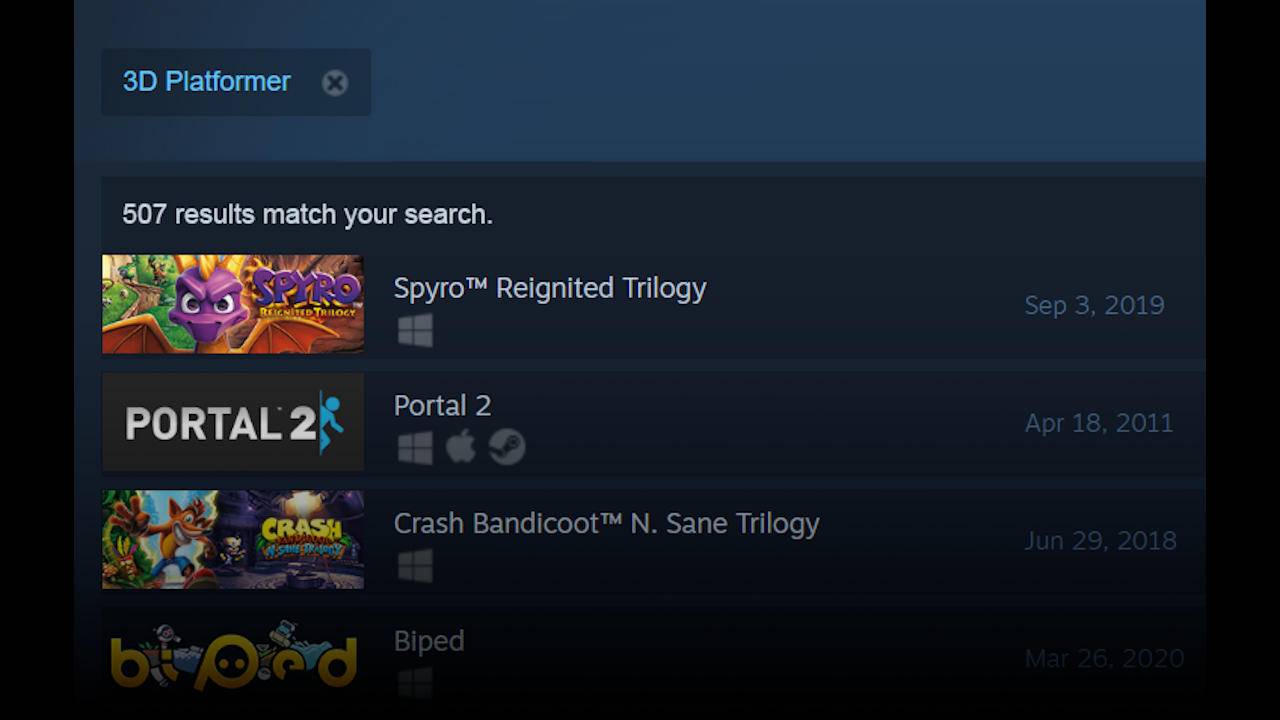Open the Biped logo thumbnail

click(233, 655)
